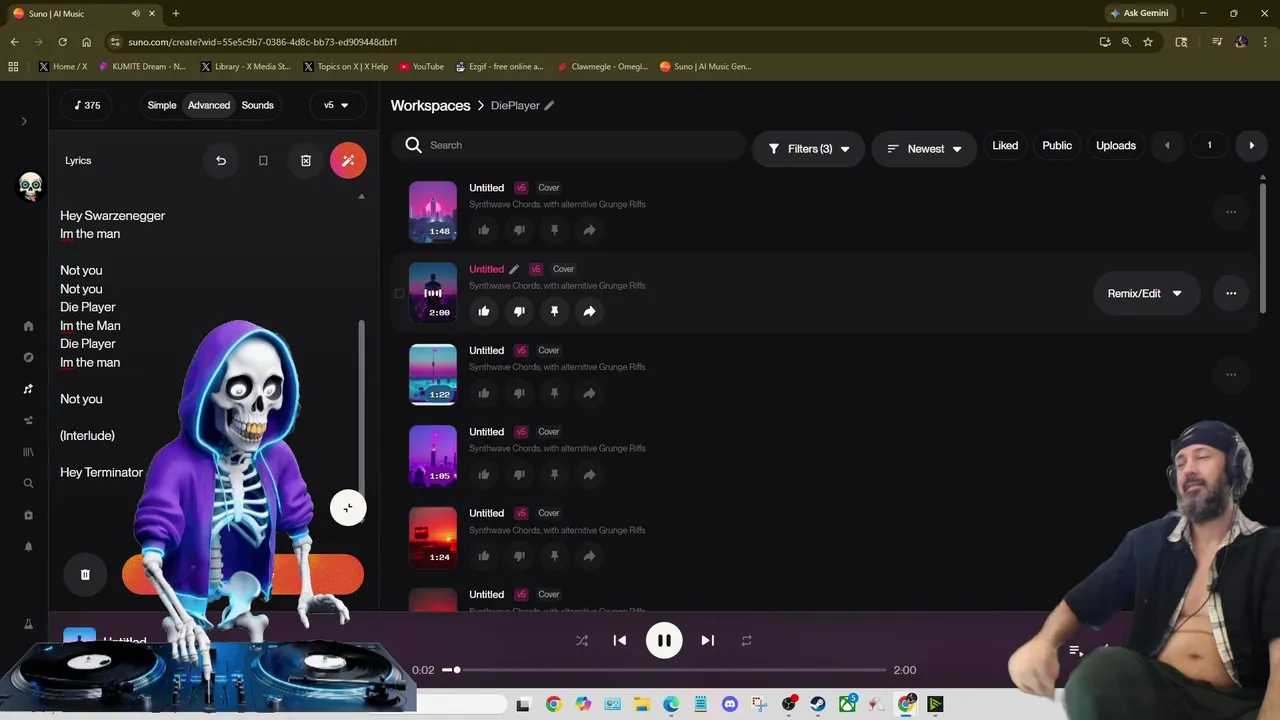This screenshot has width=1280, height=720.
Task: Click the playback progress bar
Action: 664,670
